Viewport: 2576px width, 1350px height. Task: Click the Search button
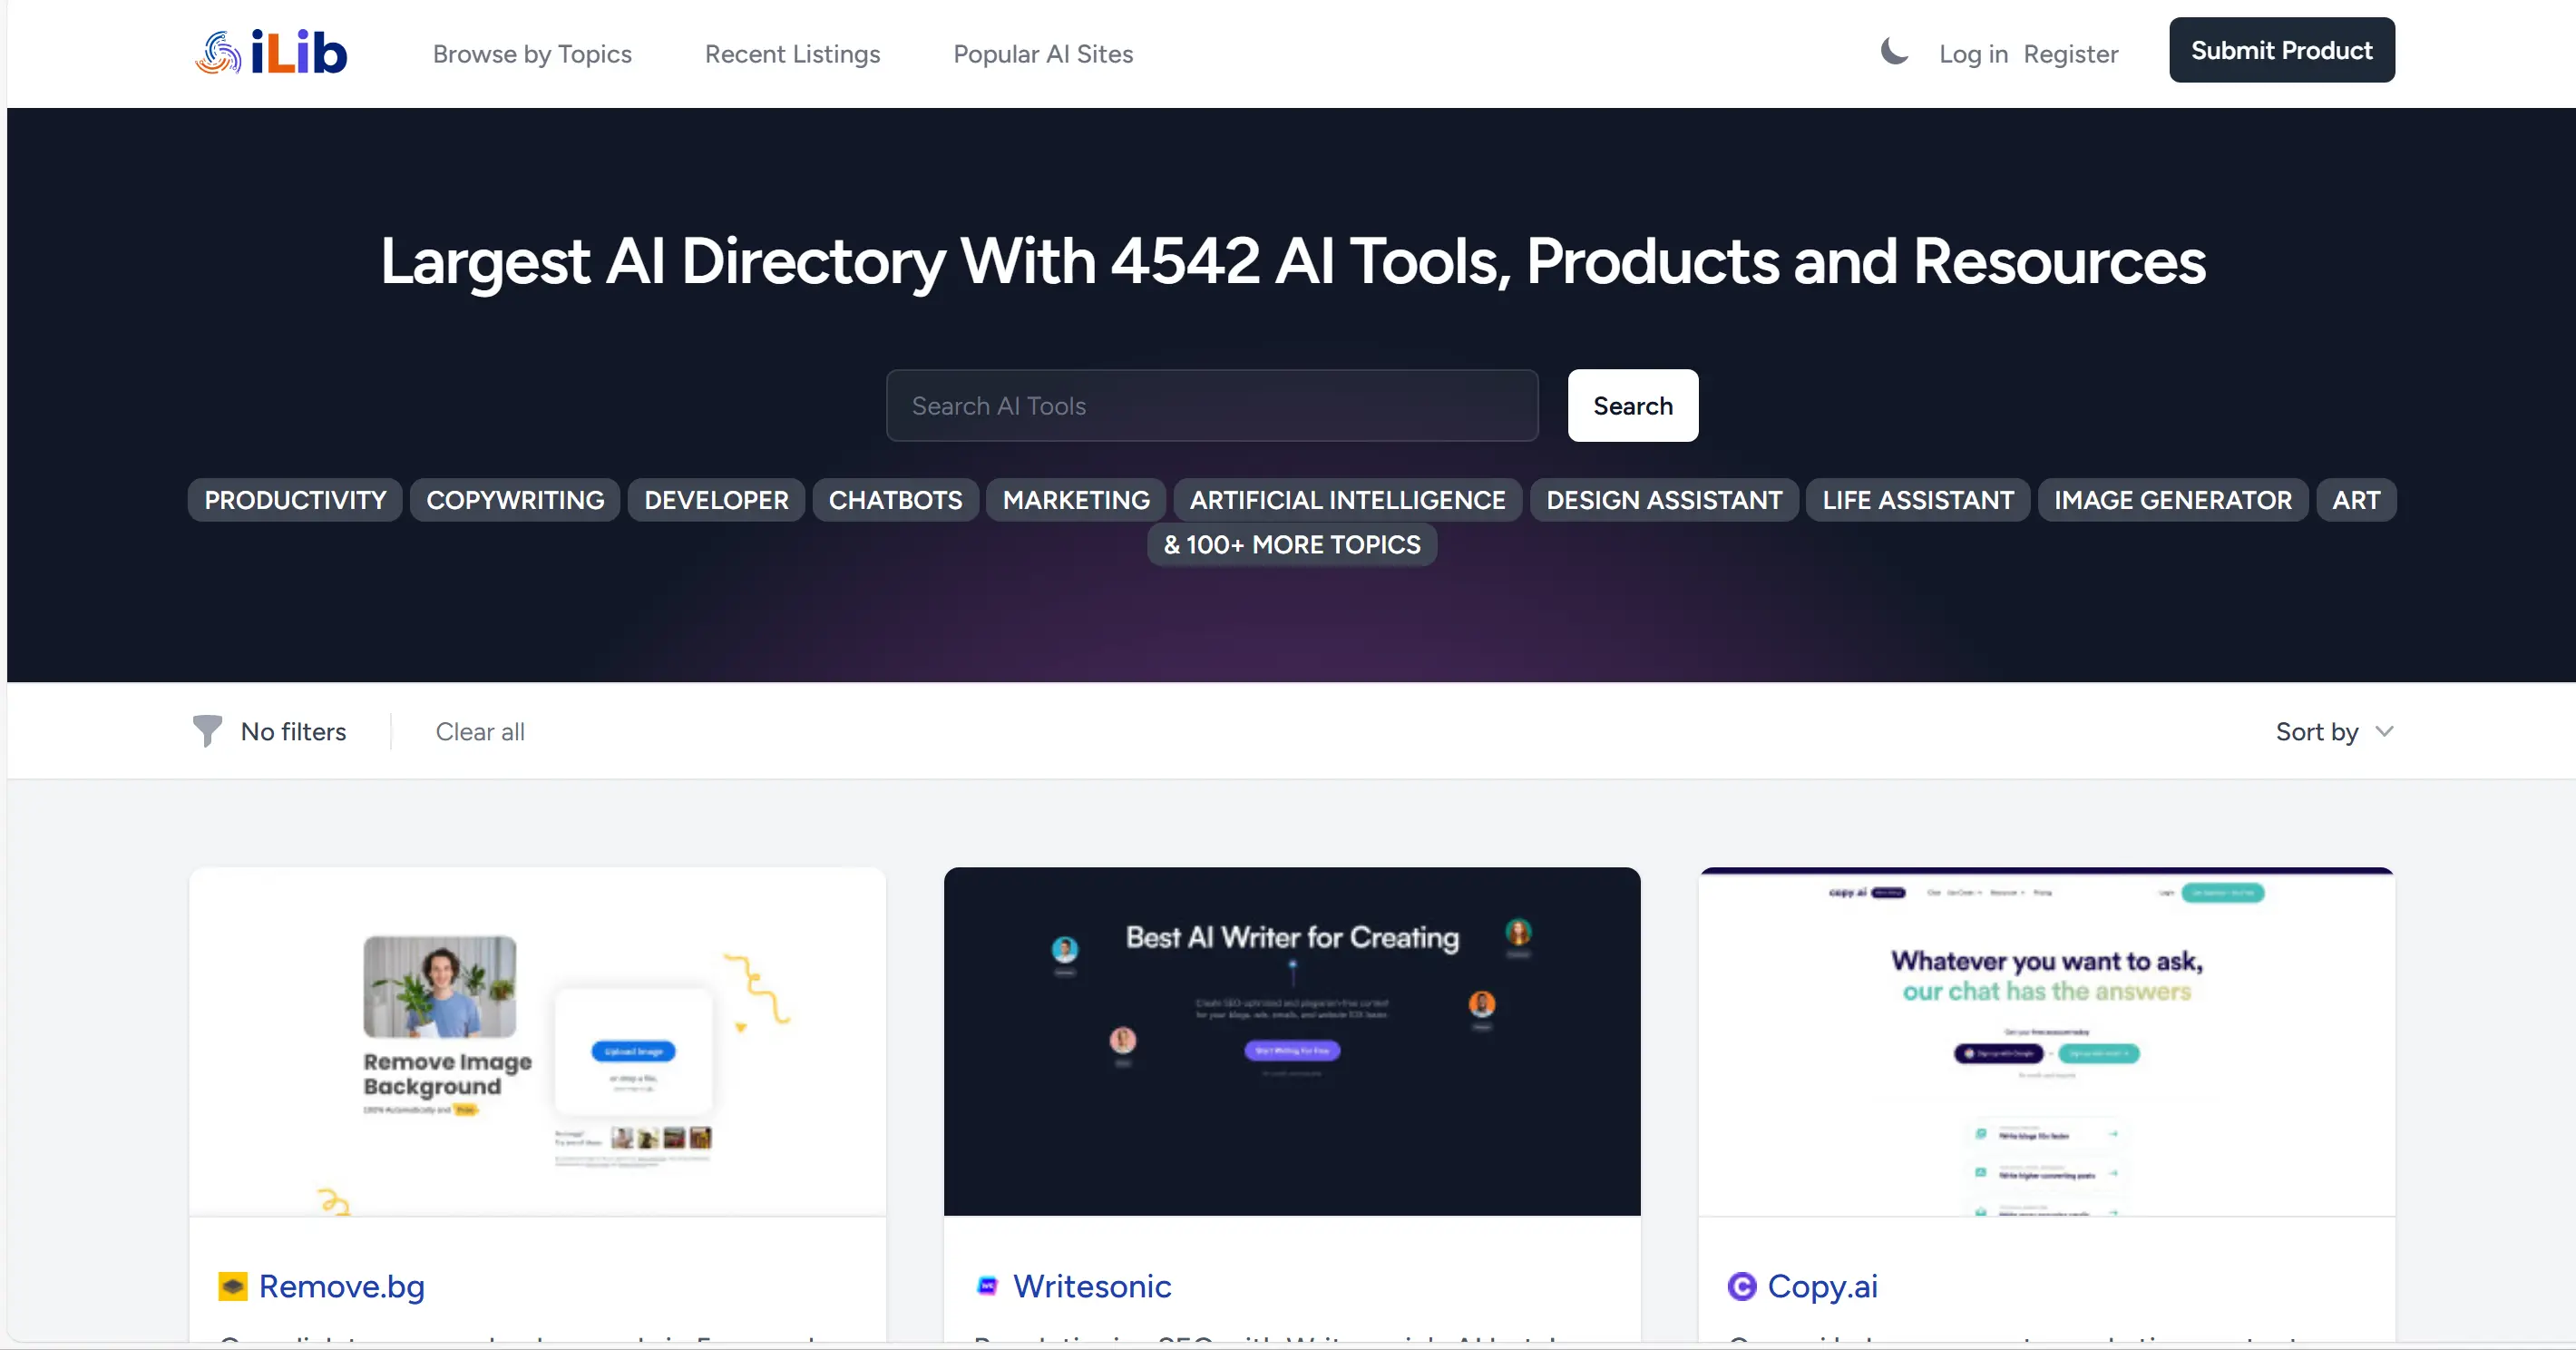1633,405
